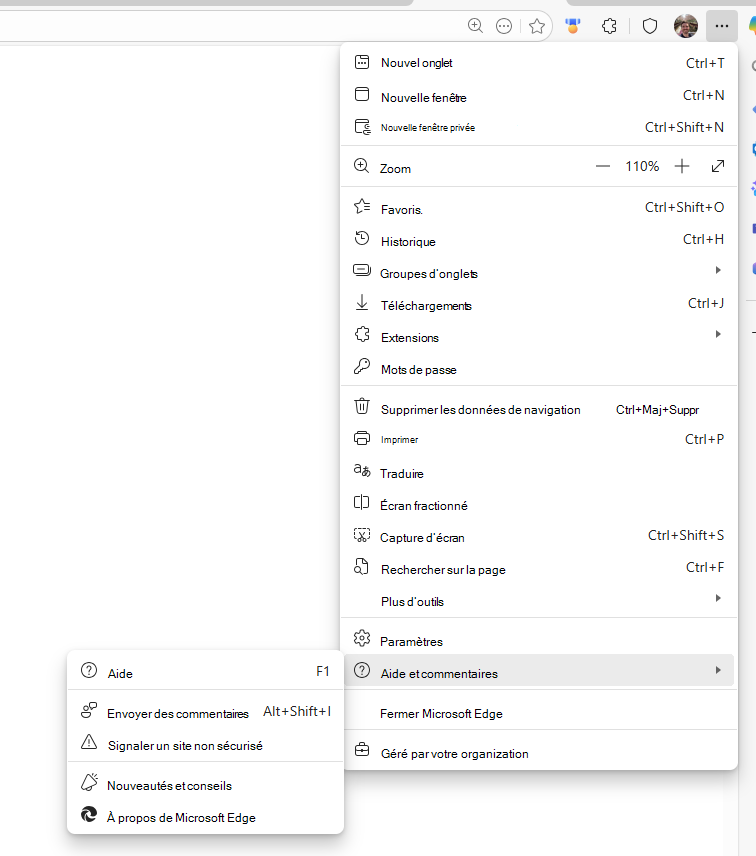Open Nouveautés et conseils

(x=205, y=784)
